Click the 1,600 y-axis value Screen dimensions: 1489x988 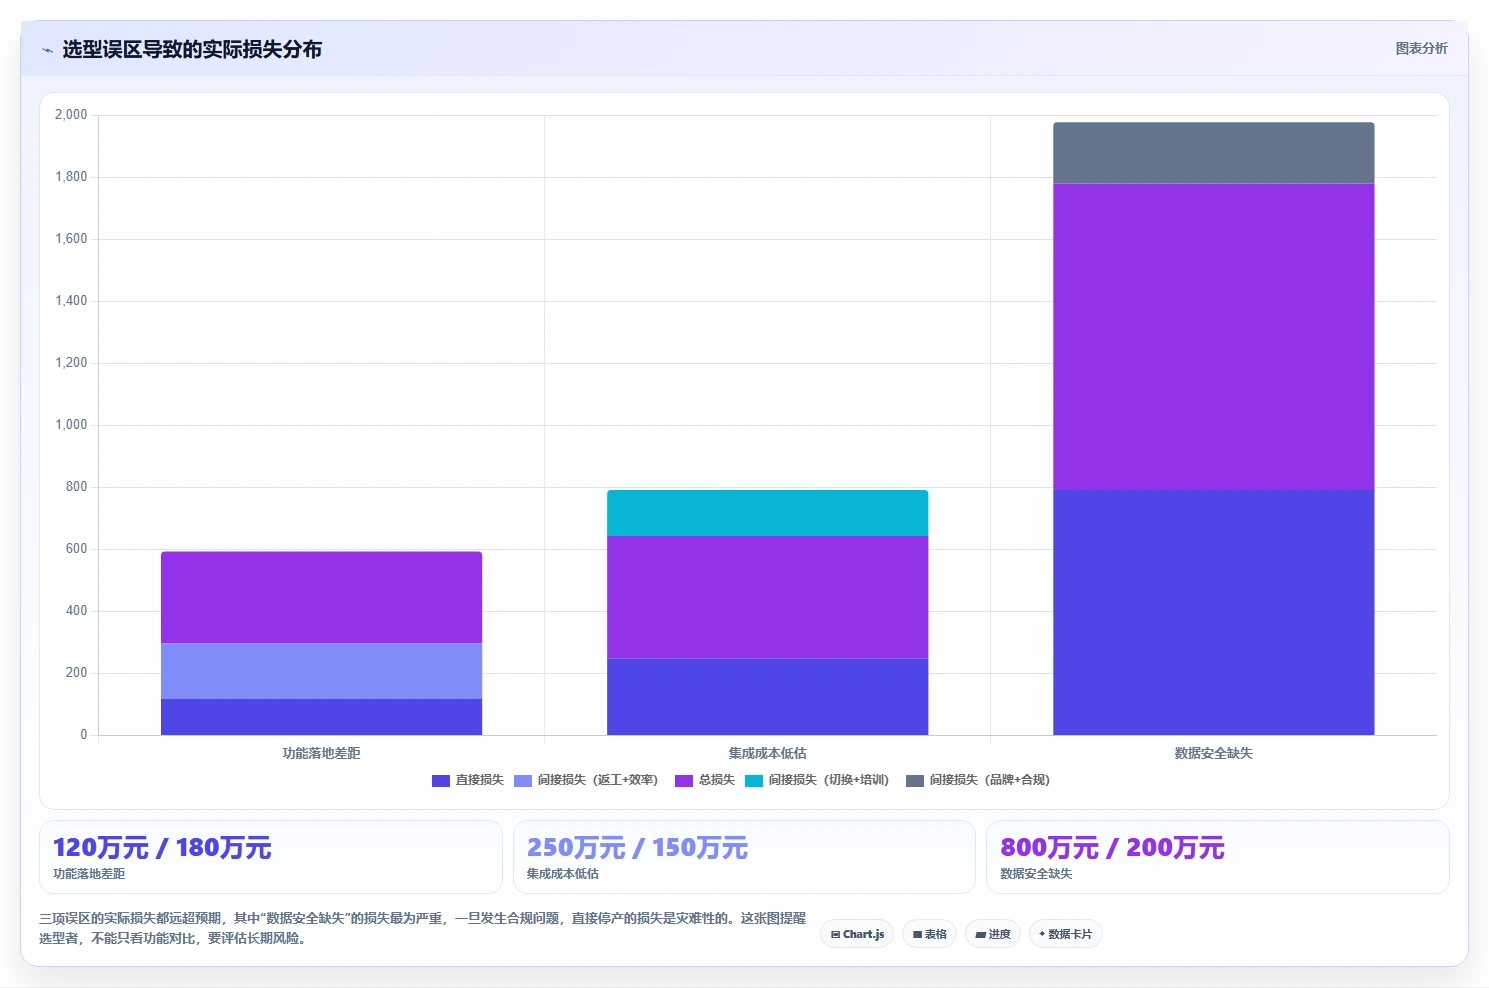[x=71, y=239]
